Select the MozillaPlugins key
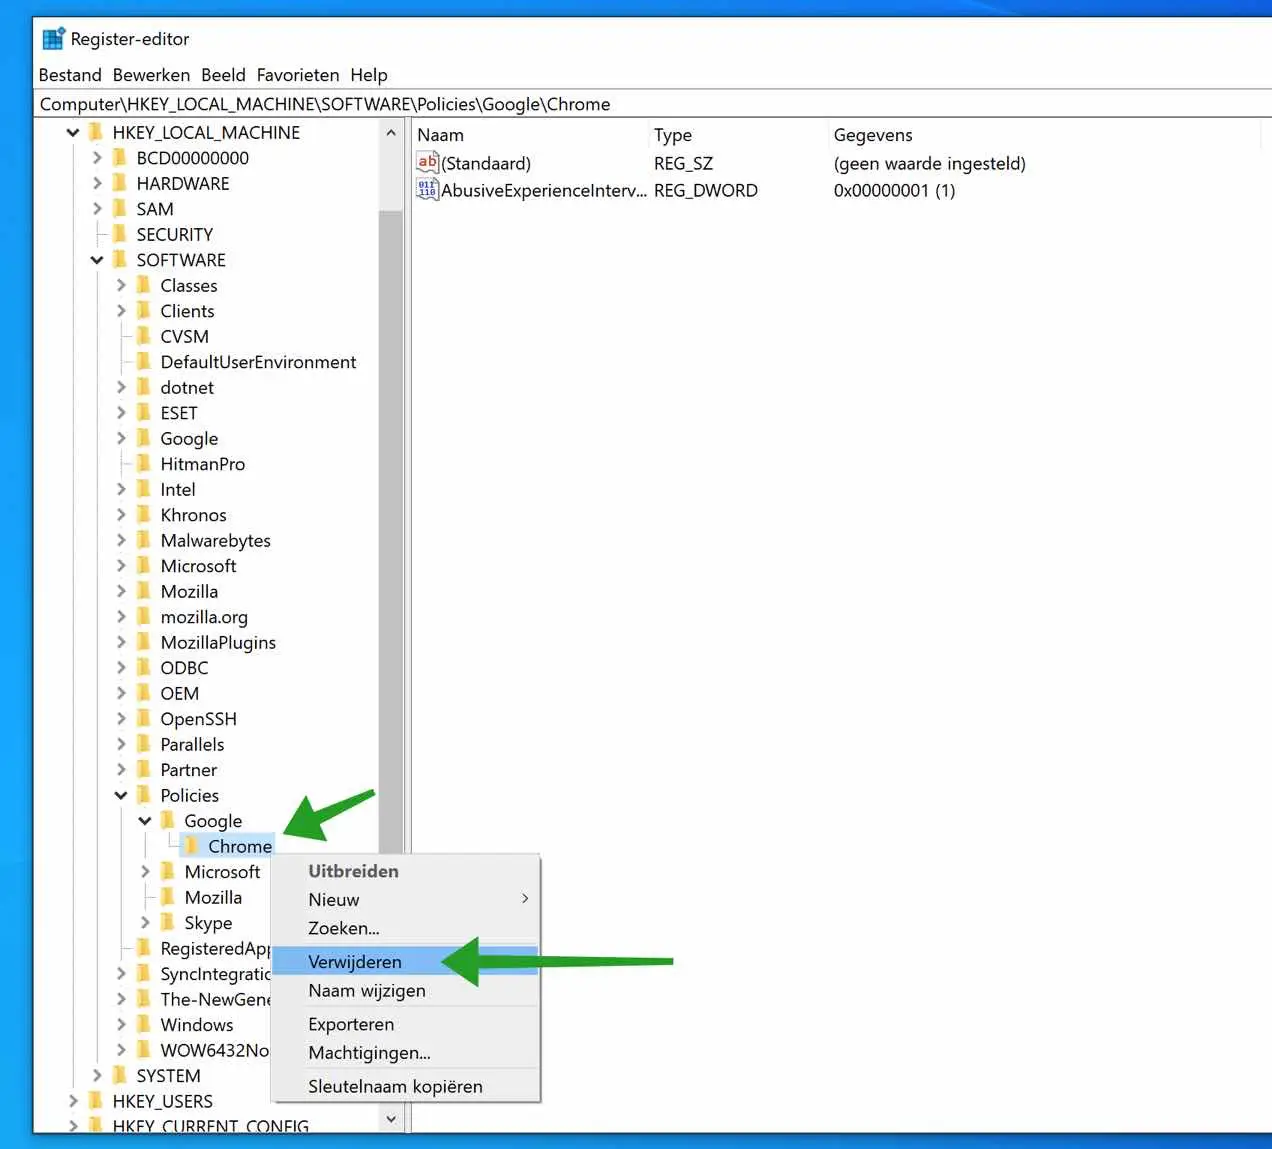 [218, 642]
